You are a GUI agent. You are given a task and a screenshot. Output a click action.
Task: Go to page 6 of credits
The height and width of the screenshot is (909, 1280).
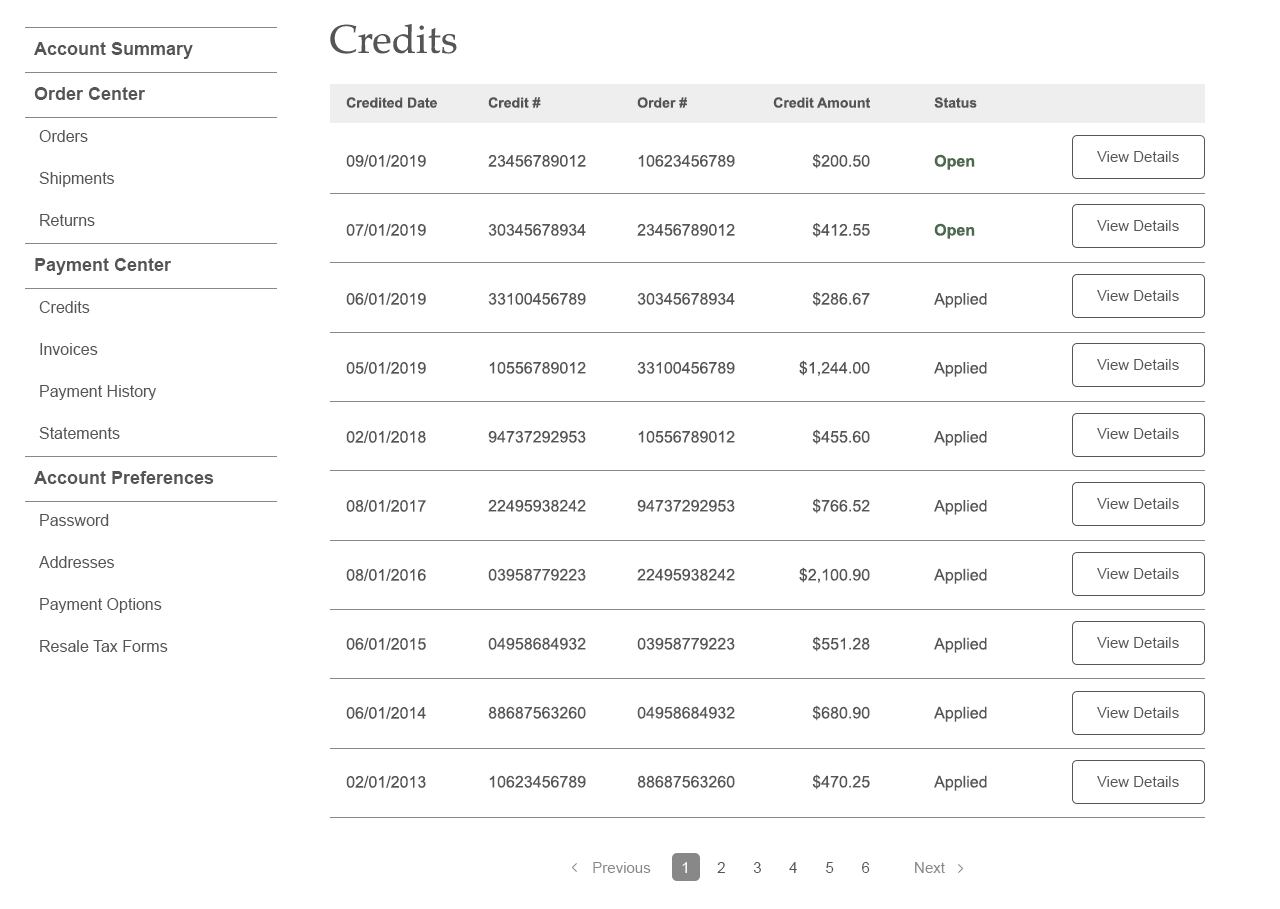click(x=865, y=868)
